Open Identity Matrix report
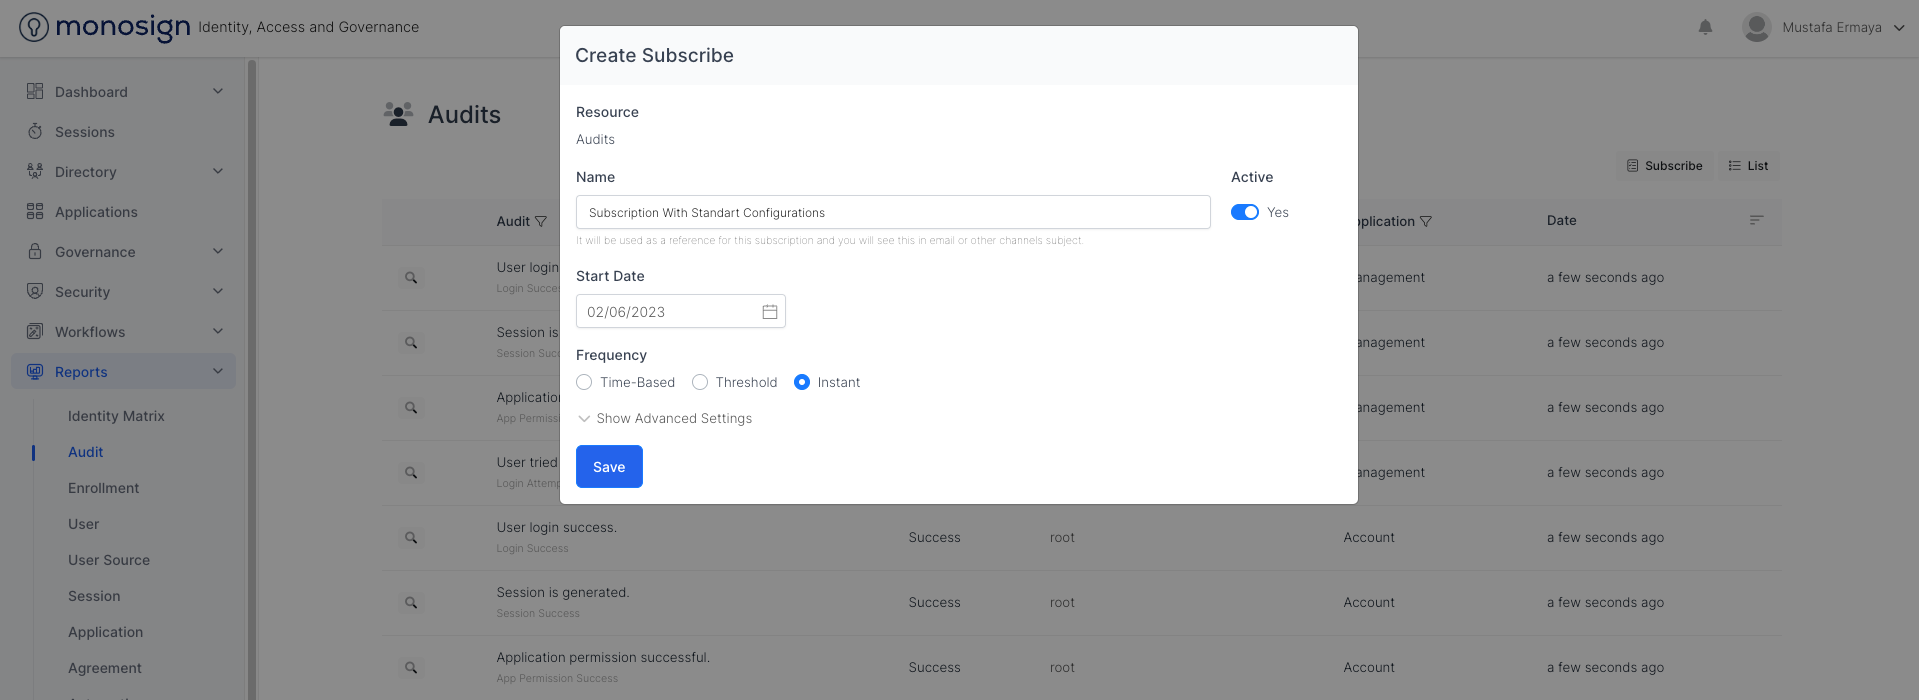 pos(116,416)
